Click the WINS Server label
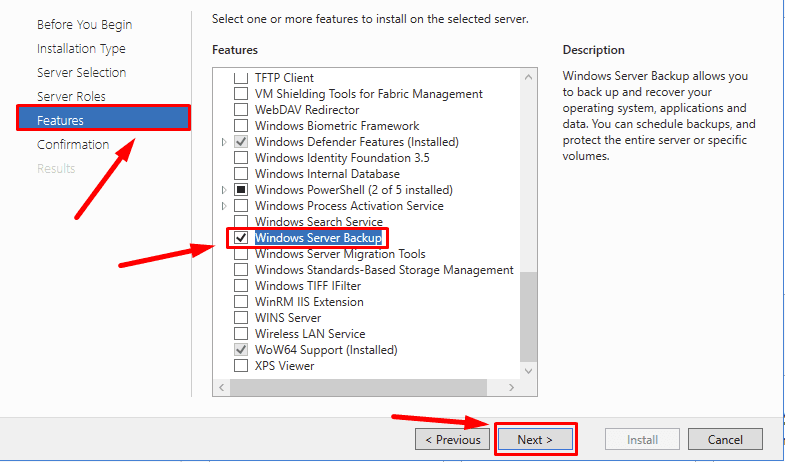The width and height of the screenshot is (785, 462). coord(288,318)
